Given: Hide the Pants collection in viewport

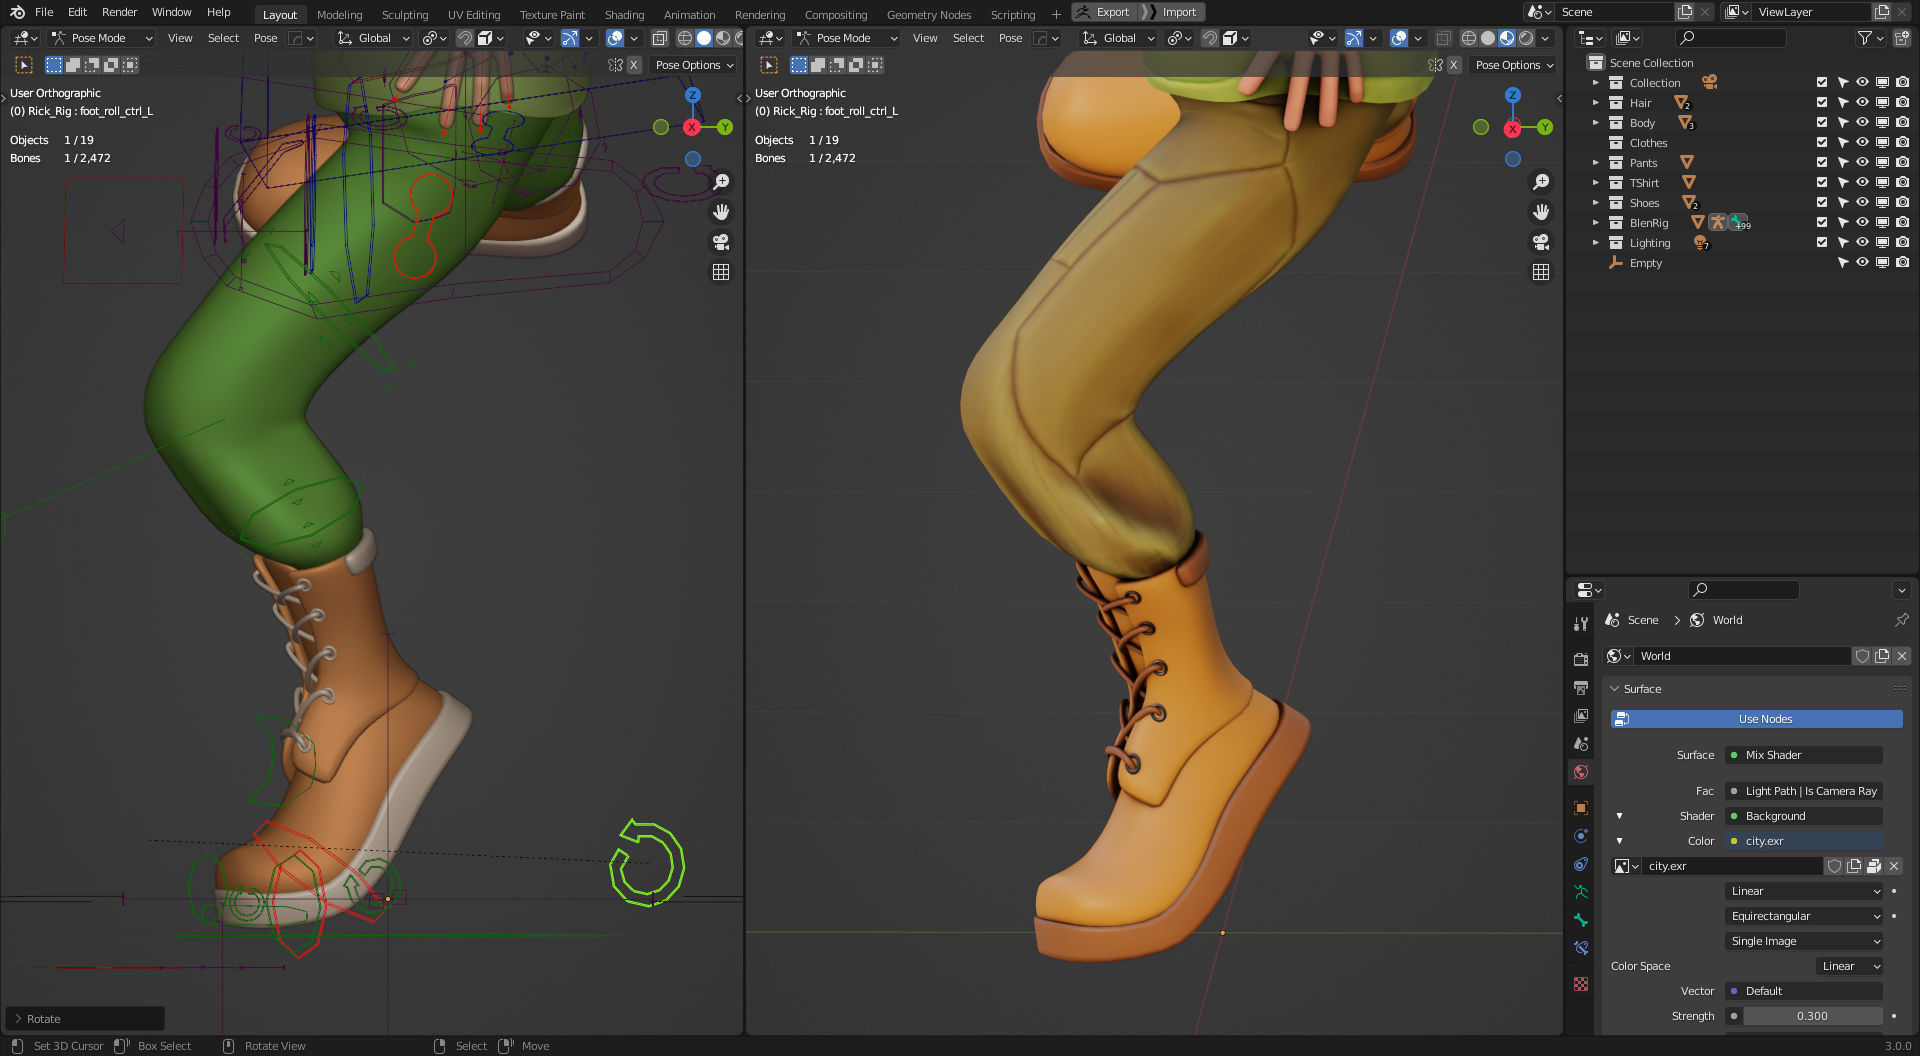Looking at the screenshot, I should click(x=1862, y=163).
